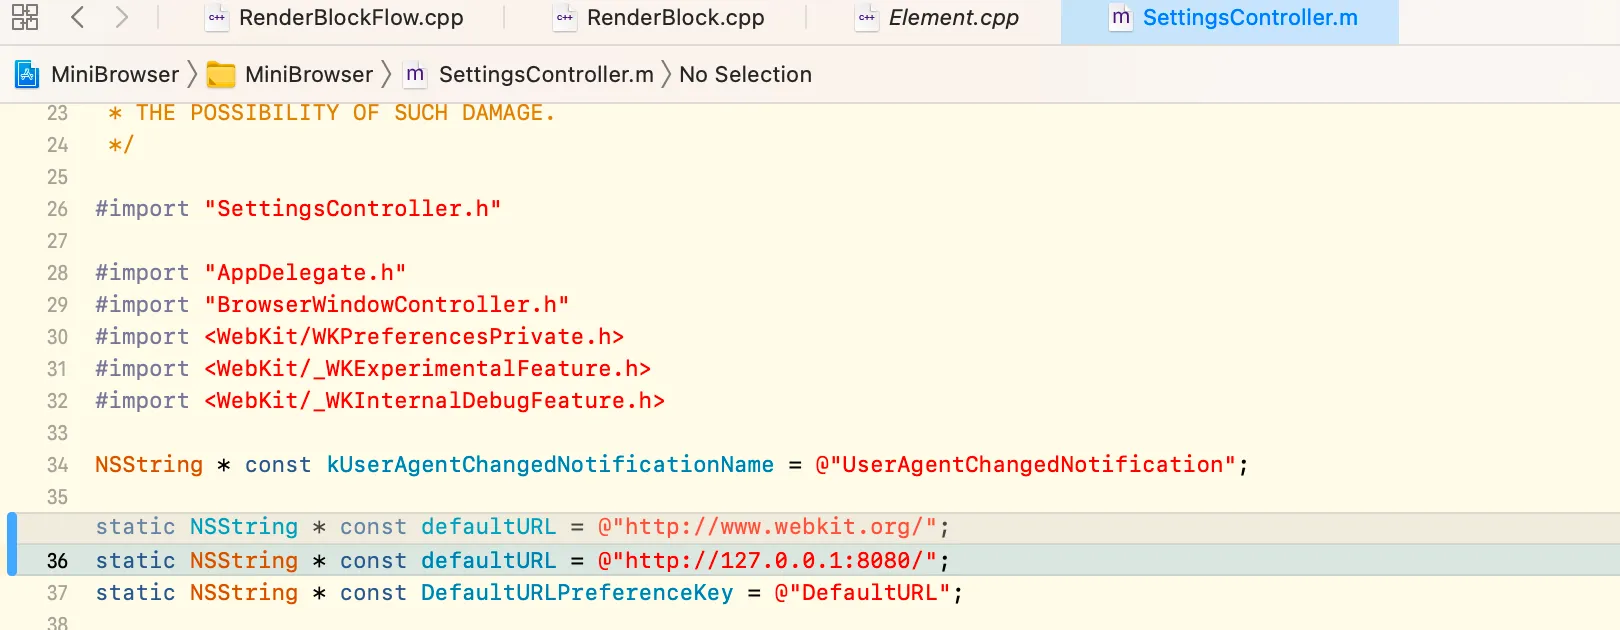Image resolution: width=1620 pixels, height=630 pixels.
Task: Expand the MiniBrowser folder breadcrumb
Action: pyautogui.click(x=308, y=74)
